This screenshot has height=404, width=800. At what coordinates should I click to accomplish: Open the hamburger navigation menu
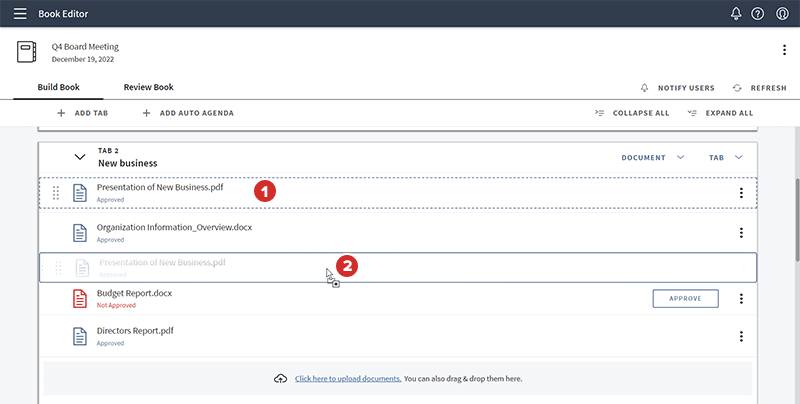point(20,14)
